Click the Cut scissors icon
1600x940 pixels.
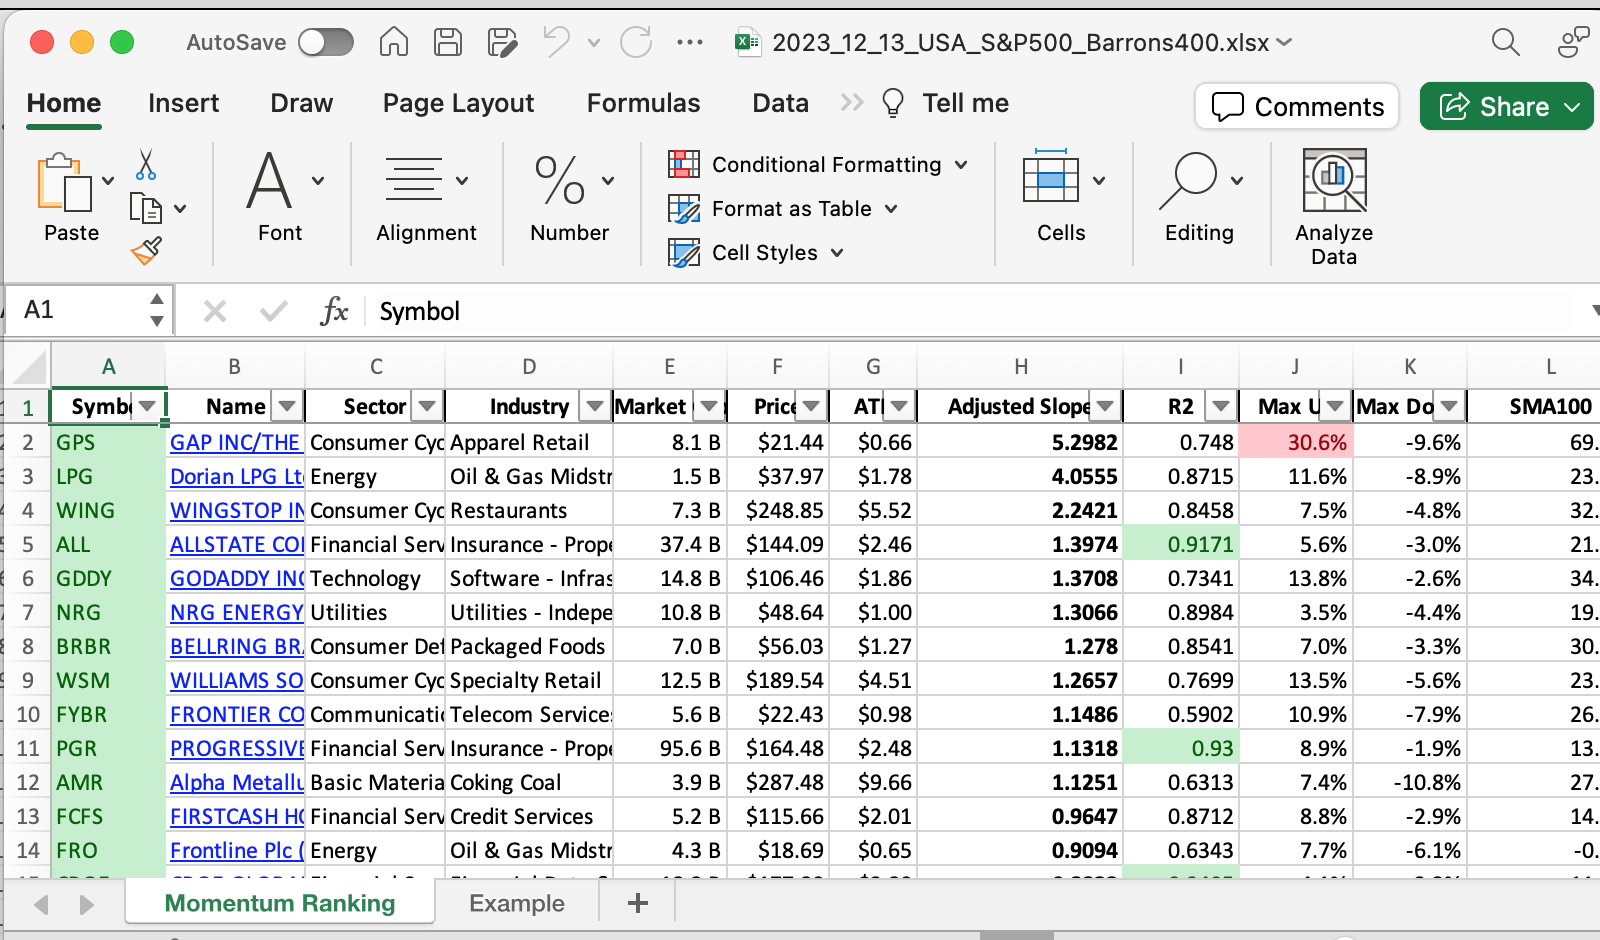click(146, 165)
